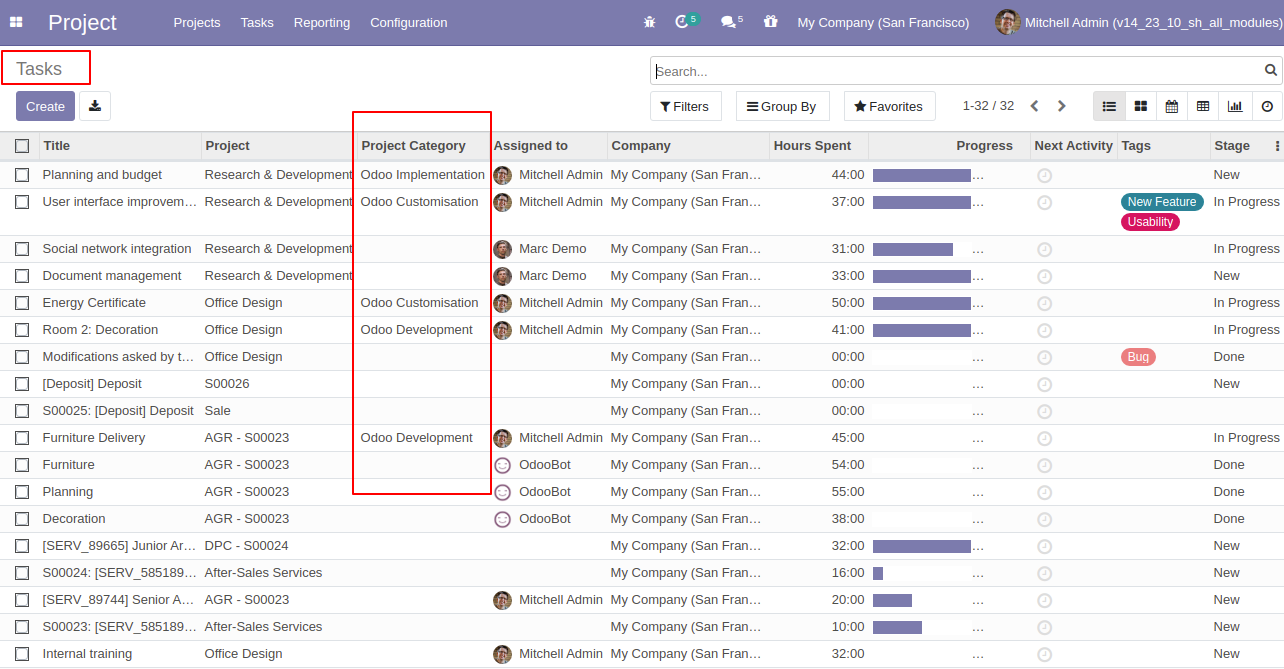Screen dimensions: 1284x669
Task: Open the activities clock icon in navbar
Action: tap(683, 22)
